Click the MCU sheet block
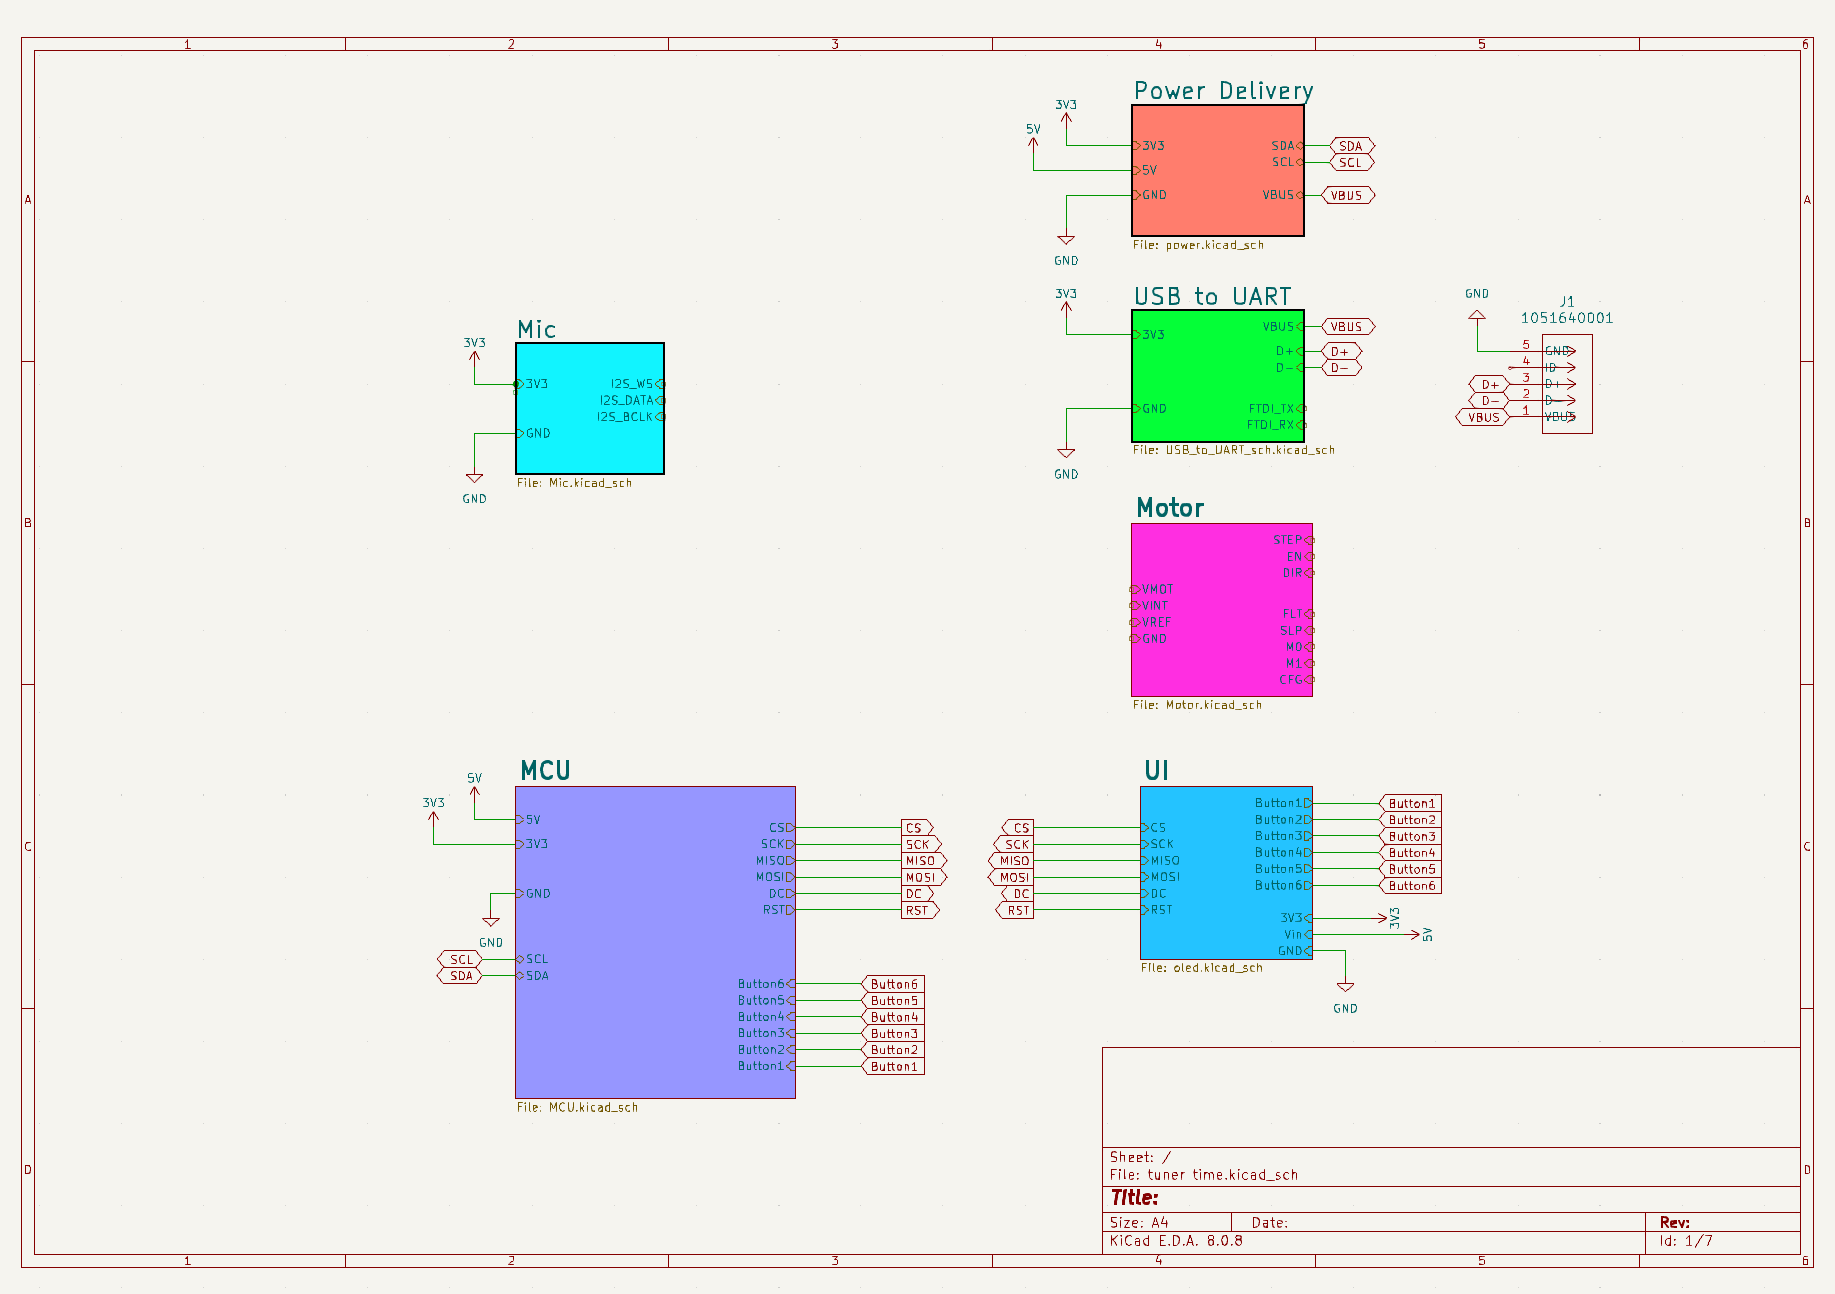Image resolution: width=1835 pixels, height=1294 pixels. (655, 940)
